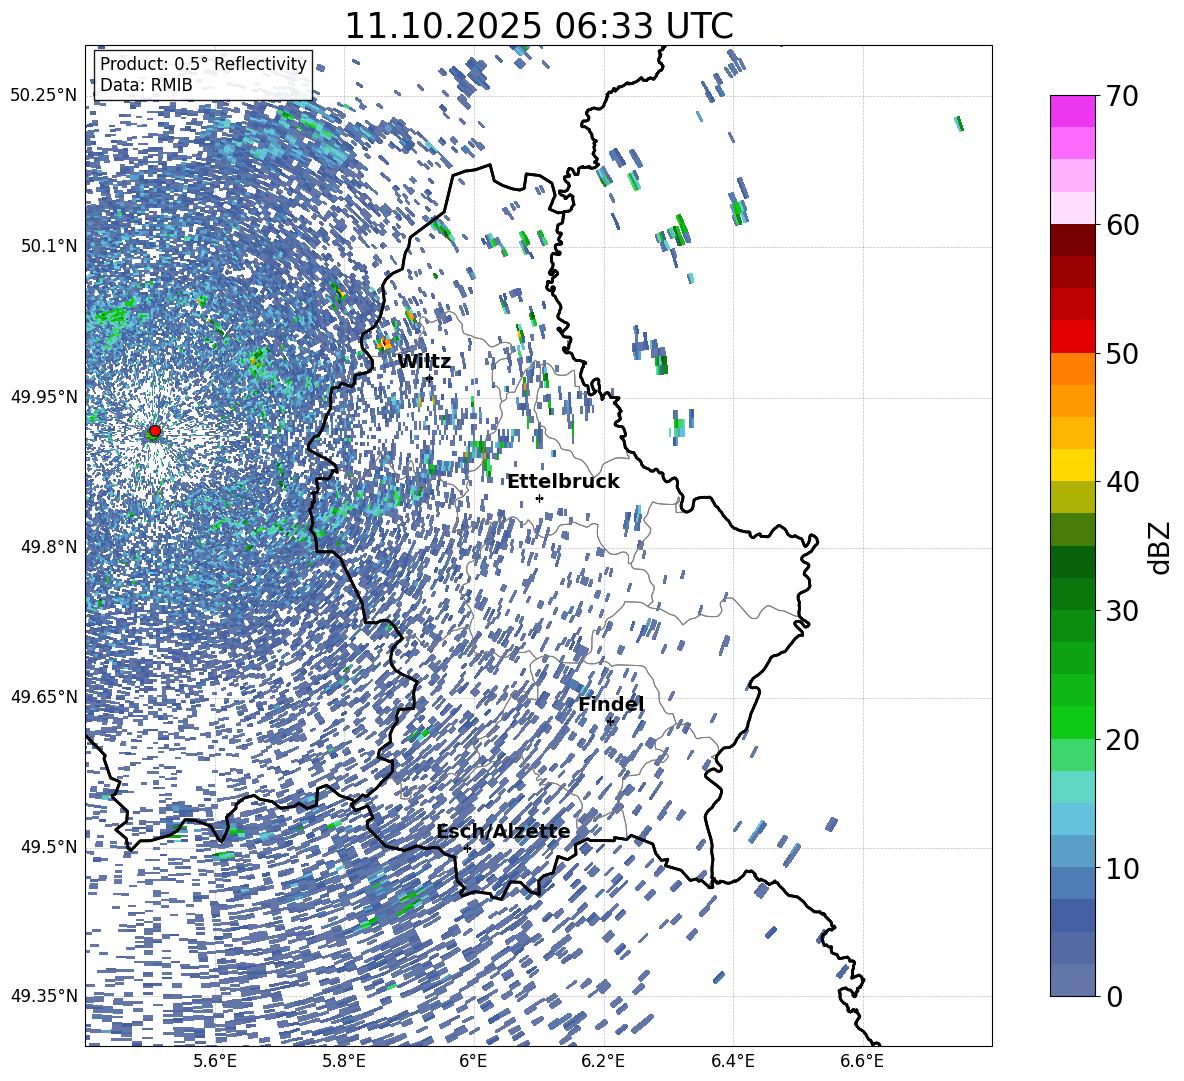1184x1081 pixels.
Task: Click the 49.95°N latitude label
Action: (x=44, y=396)
